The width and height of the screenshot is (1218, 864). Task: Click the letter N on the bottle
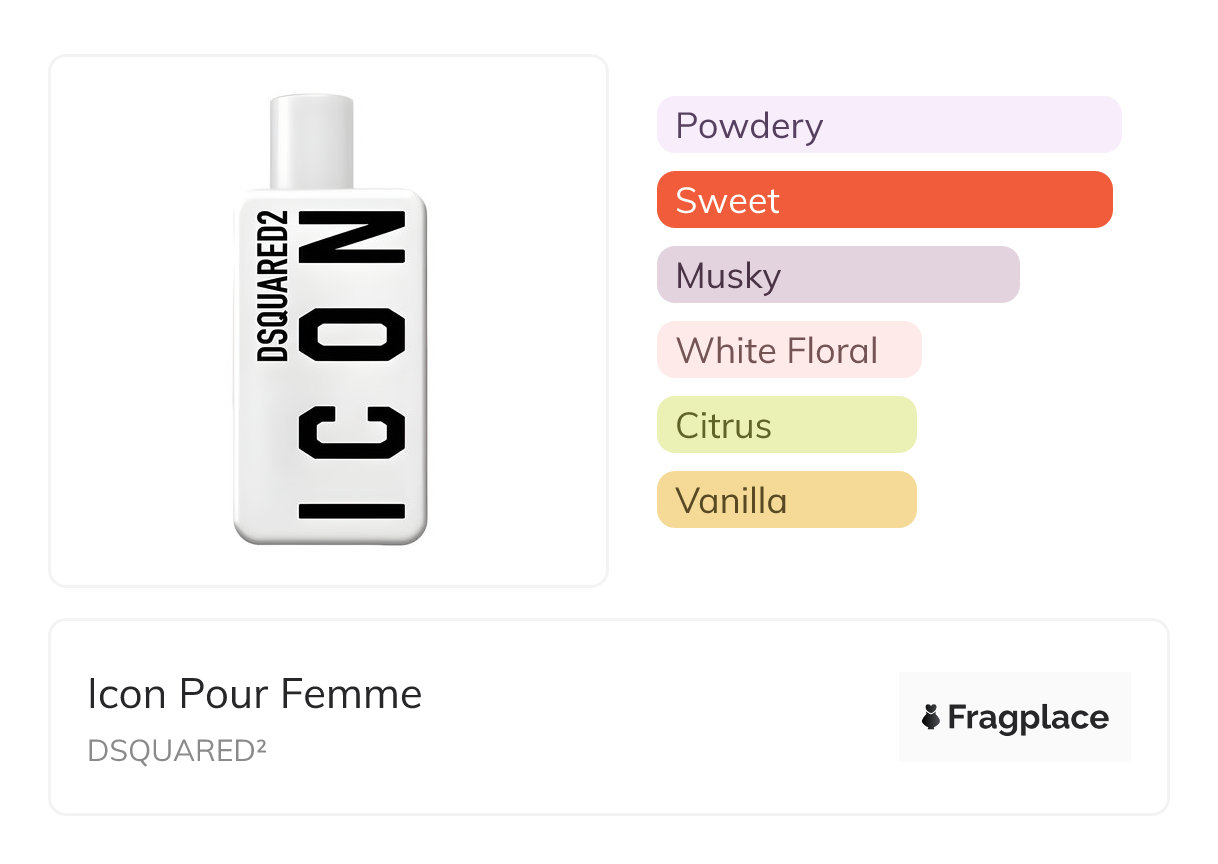point(352,238)
